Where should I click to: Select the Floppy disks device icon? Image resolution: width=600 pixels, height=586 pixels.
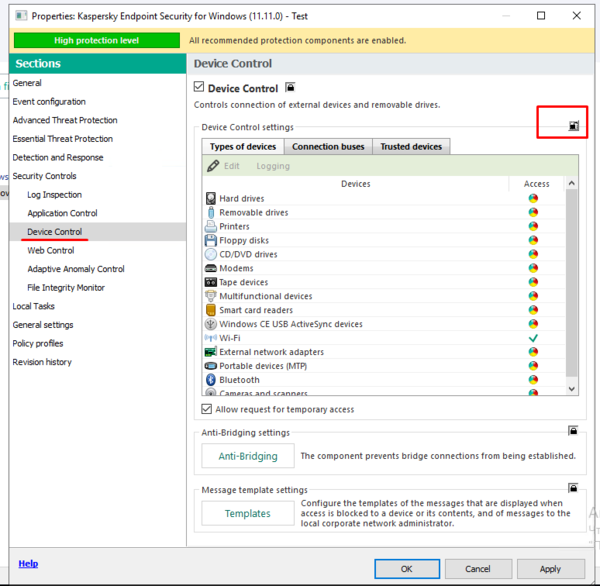click(x=211, y=240)
